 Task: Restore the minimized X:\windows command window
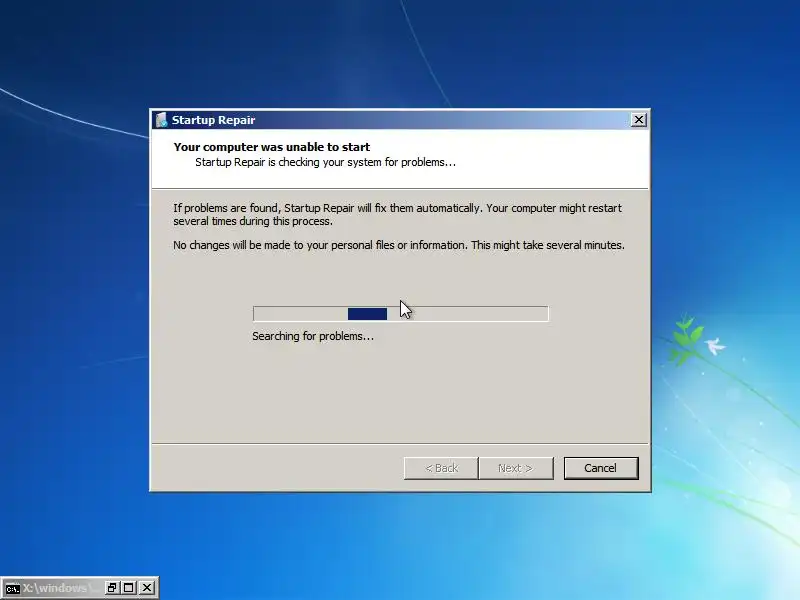click(112, 588)
